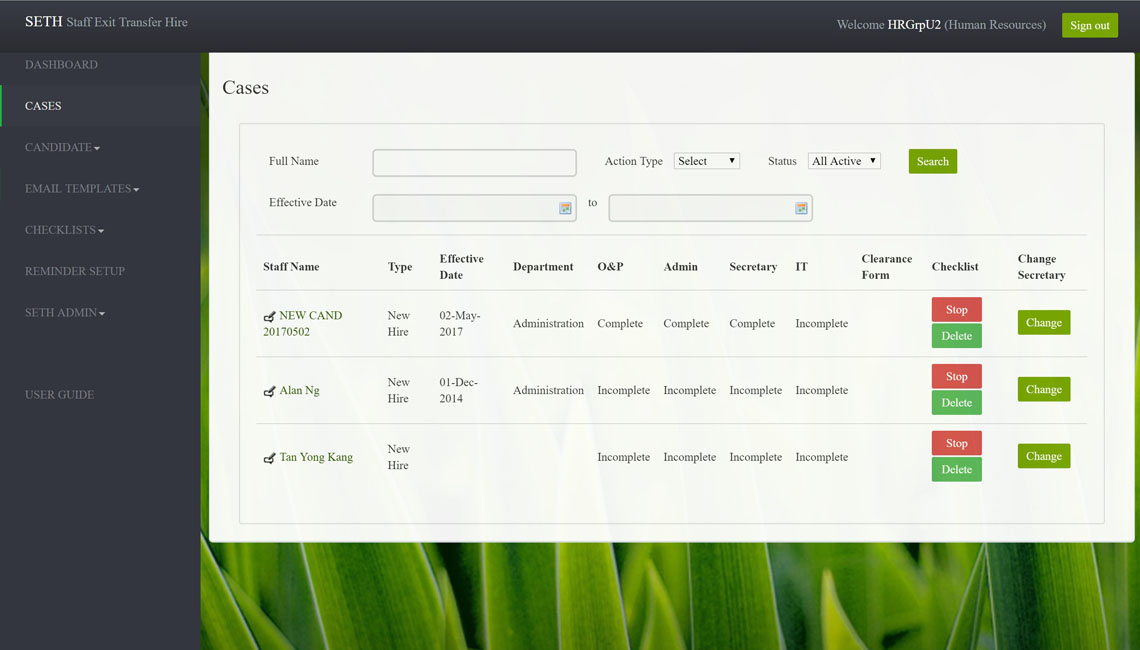
Task: Click NEW CAND's O&P Complete status
Action: click(x=620, y=324)
